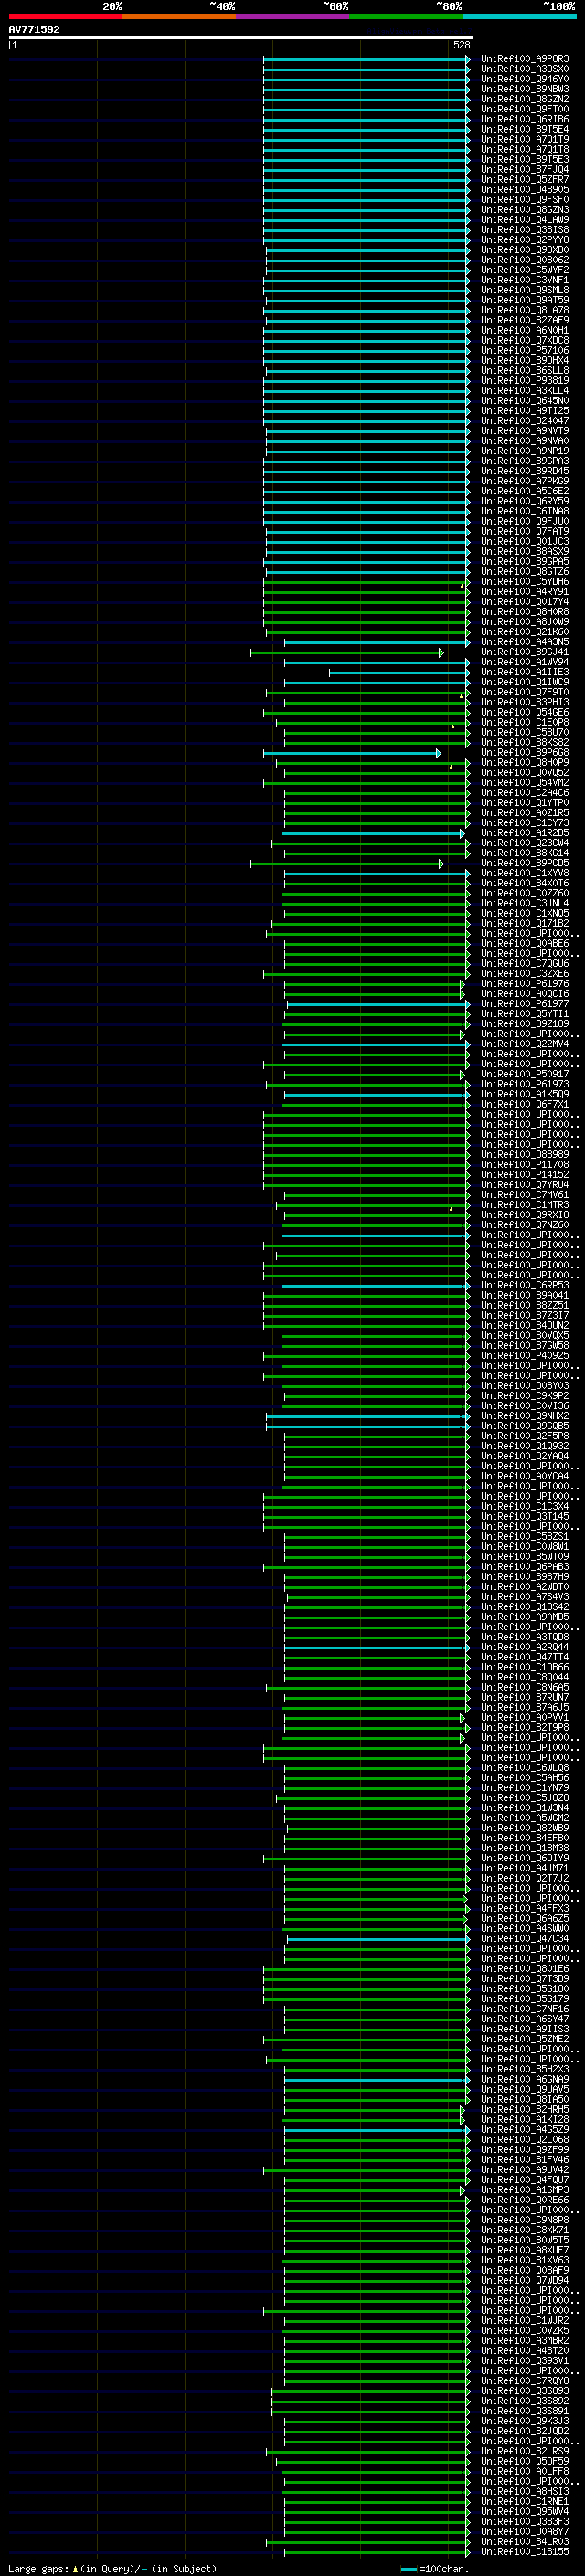Click the cyan alignment bar for UniRef100_A1R2B5
The image size is (585, 2576).
[x=373, y=834]
